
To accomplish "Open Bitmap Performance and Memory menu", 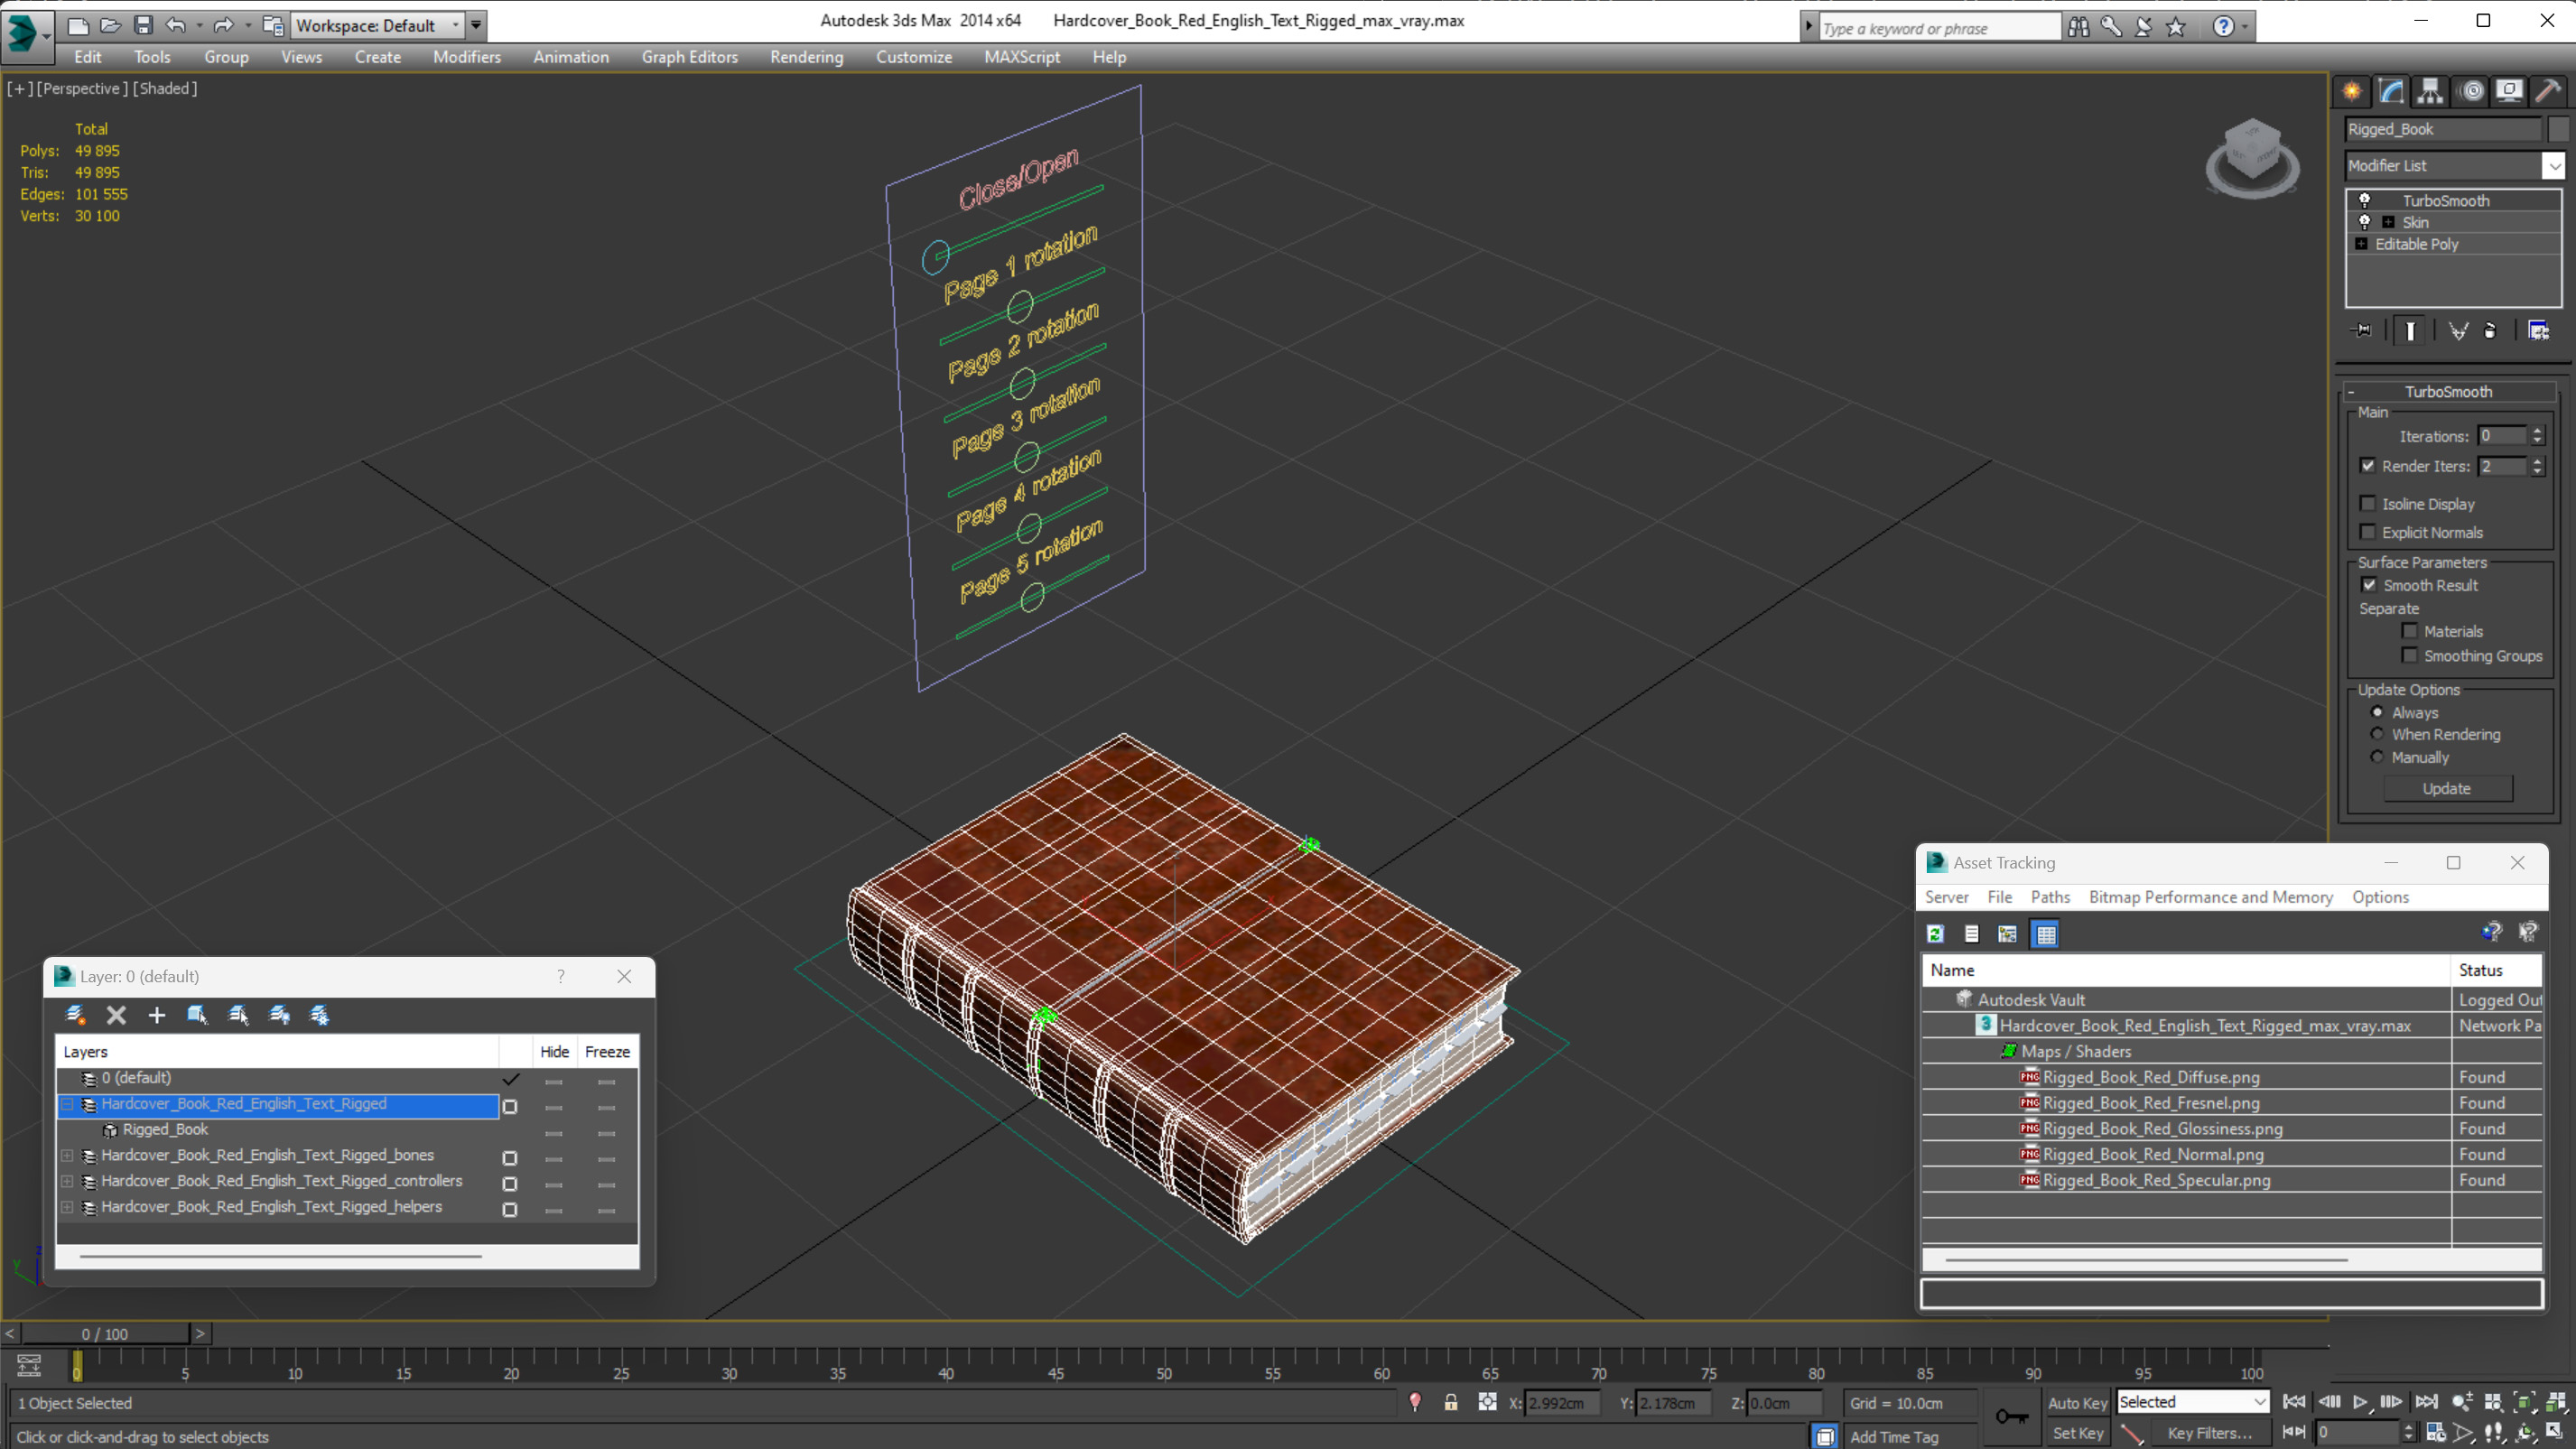I will point(2210,897).
